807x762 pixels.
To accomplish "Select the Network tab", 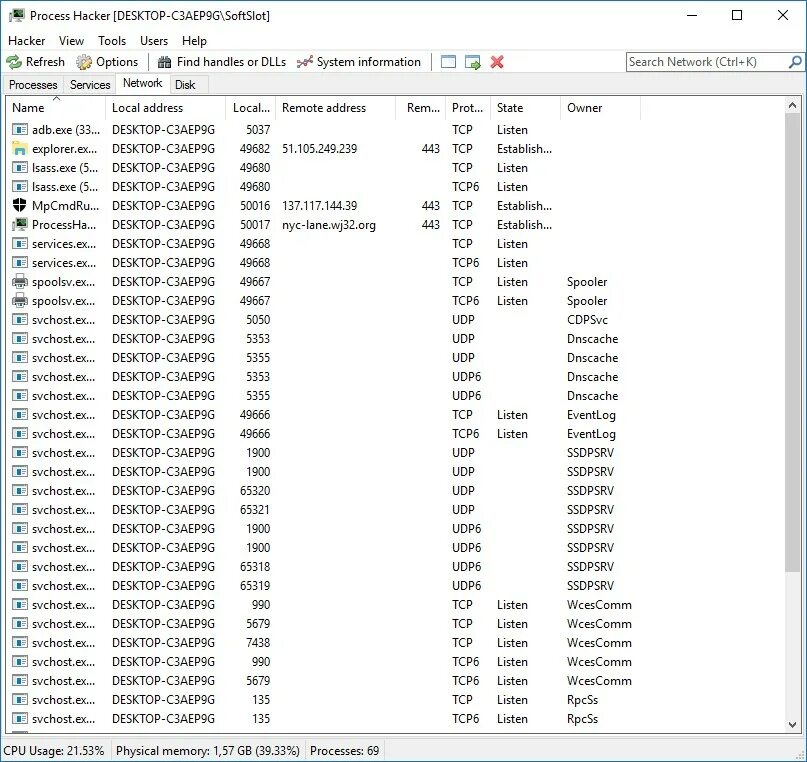I will [143, 83].
